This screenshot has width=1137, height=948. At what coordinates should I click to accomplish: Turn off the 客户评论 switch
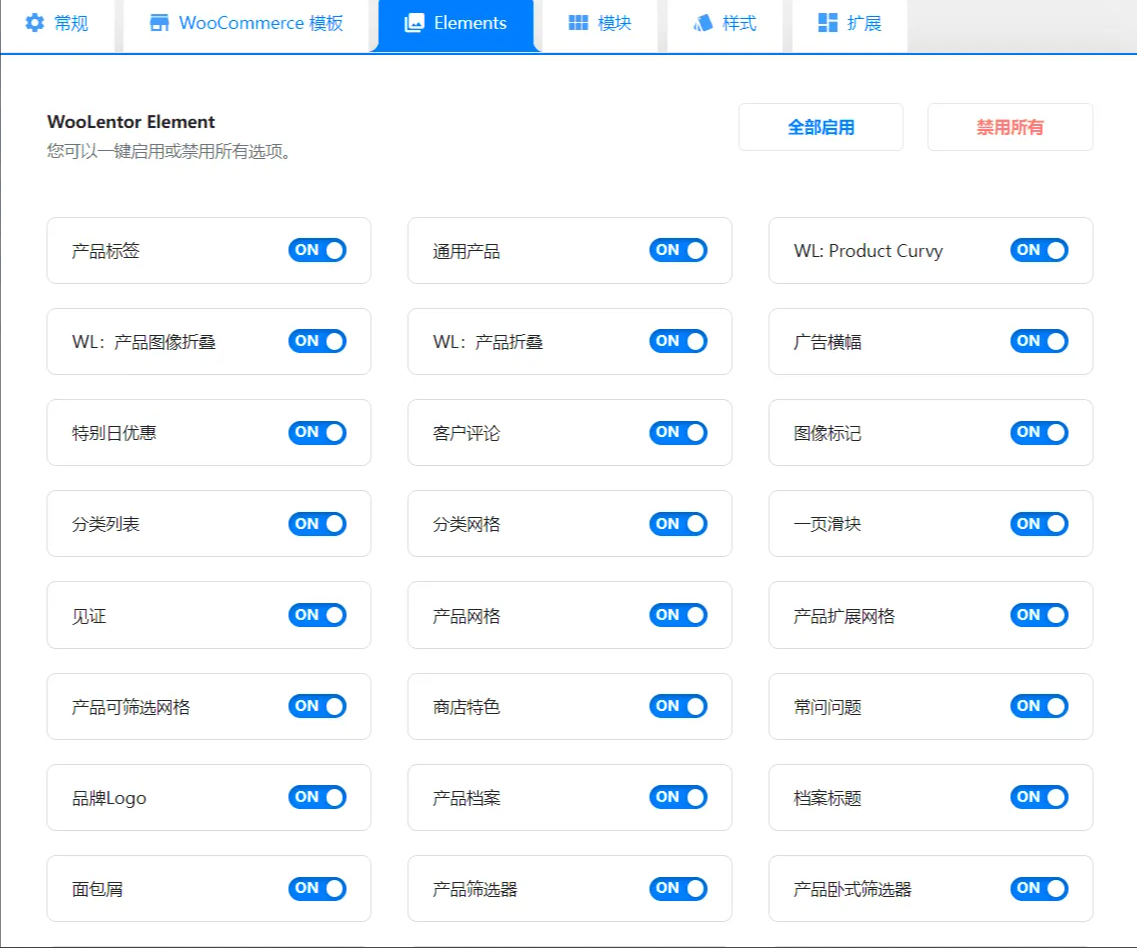tap(678, 432)
